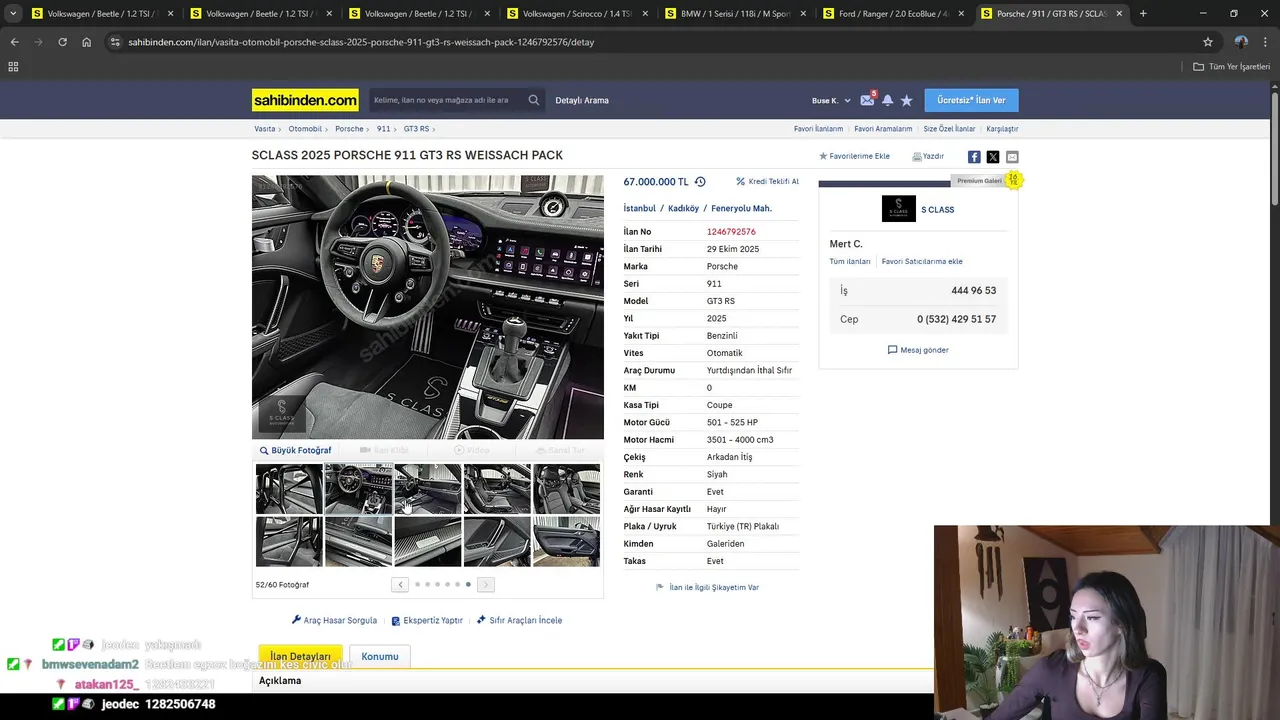Open the messages envelope icon
The height and width of the screenshot is (720, 1280).
coord(867,100)
